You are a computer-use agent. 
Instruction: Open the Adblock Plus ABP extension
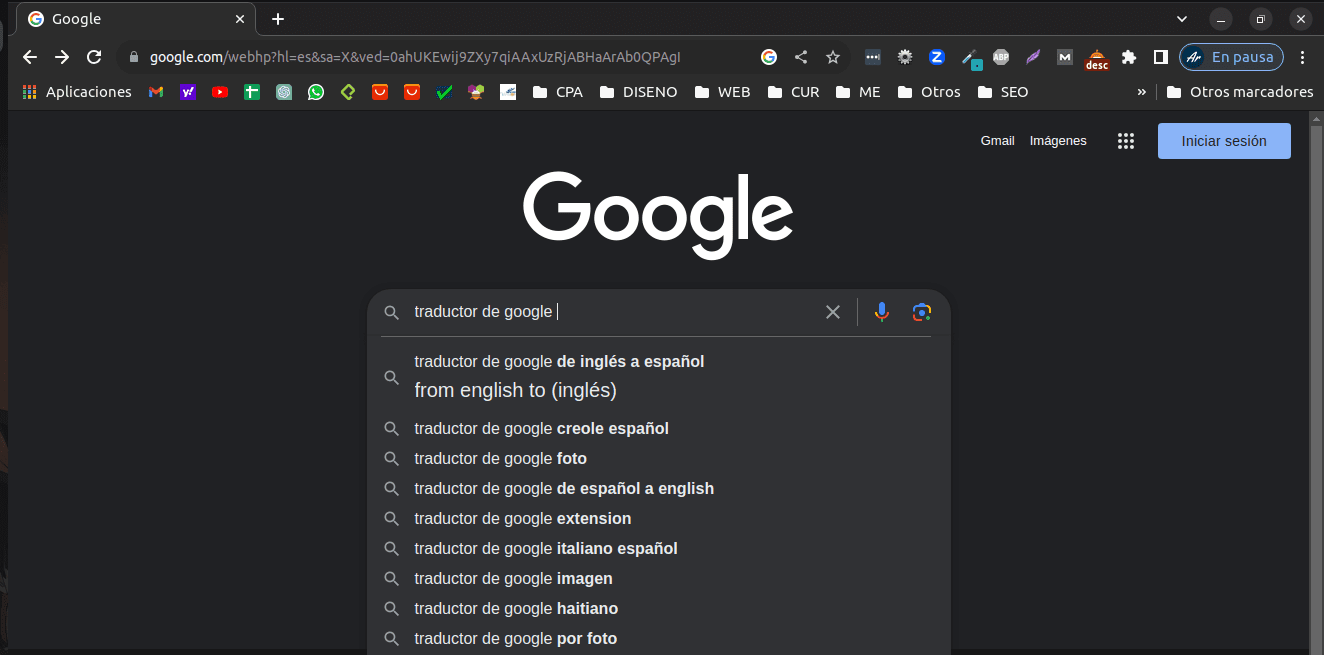pyautogui.click(x=1001, y=57)
